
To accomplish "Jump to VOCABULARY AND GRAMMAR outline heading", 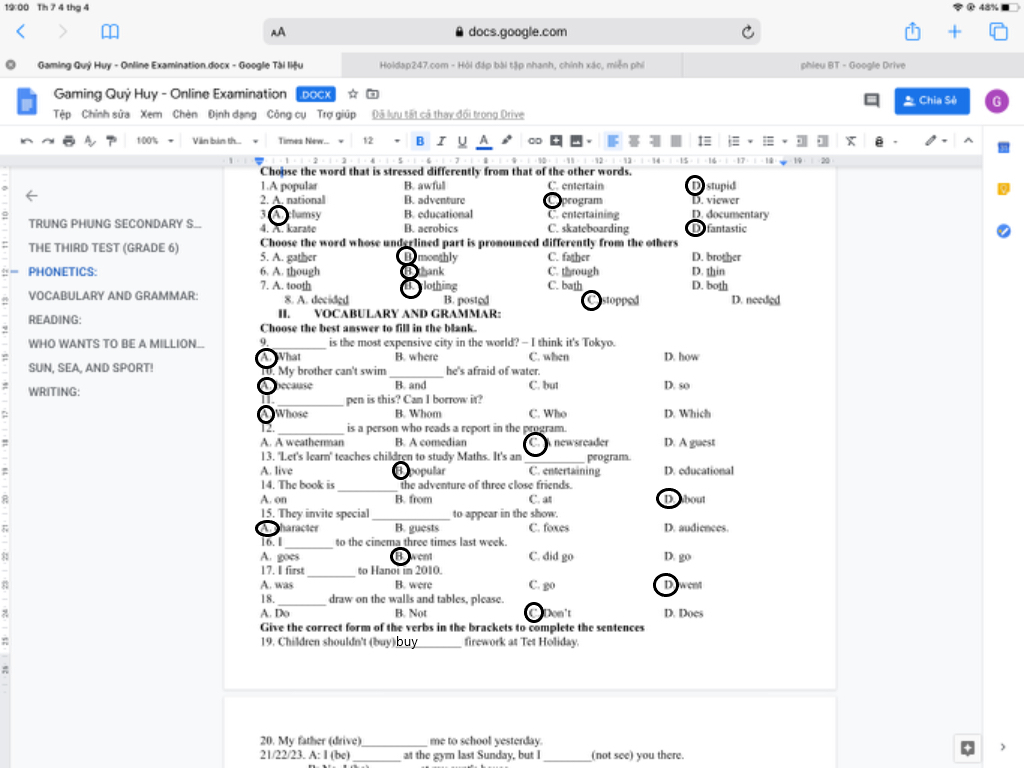I will click(x=113, y=296).
